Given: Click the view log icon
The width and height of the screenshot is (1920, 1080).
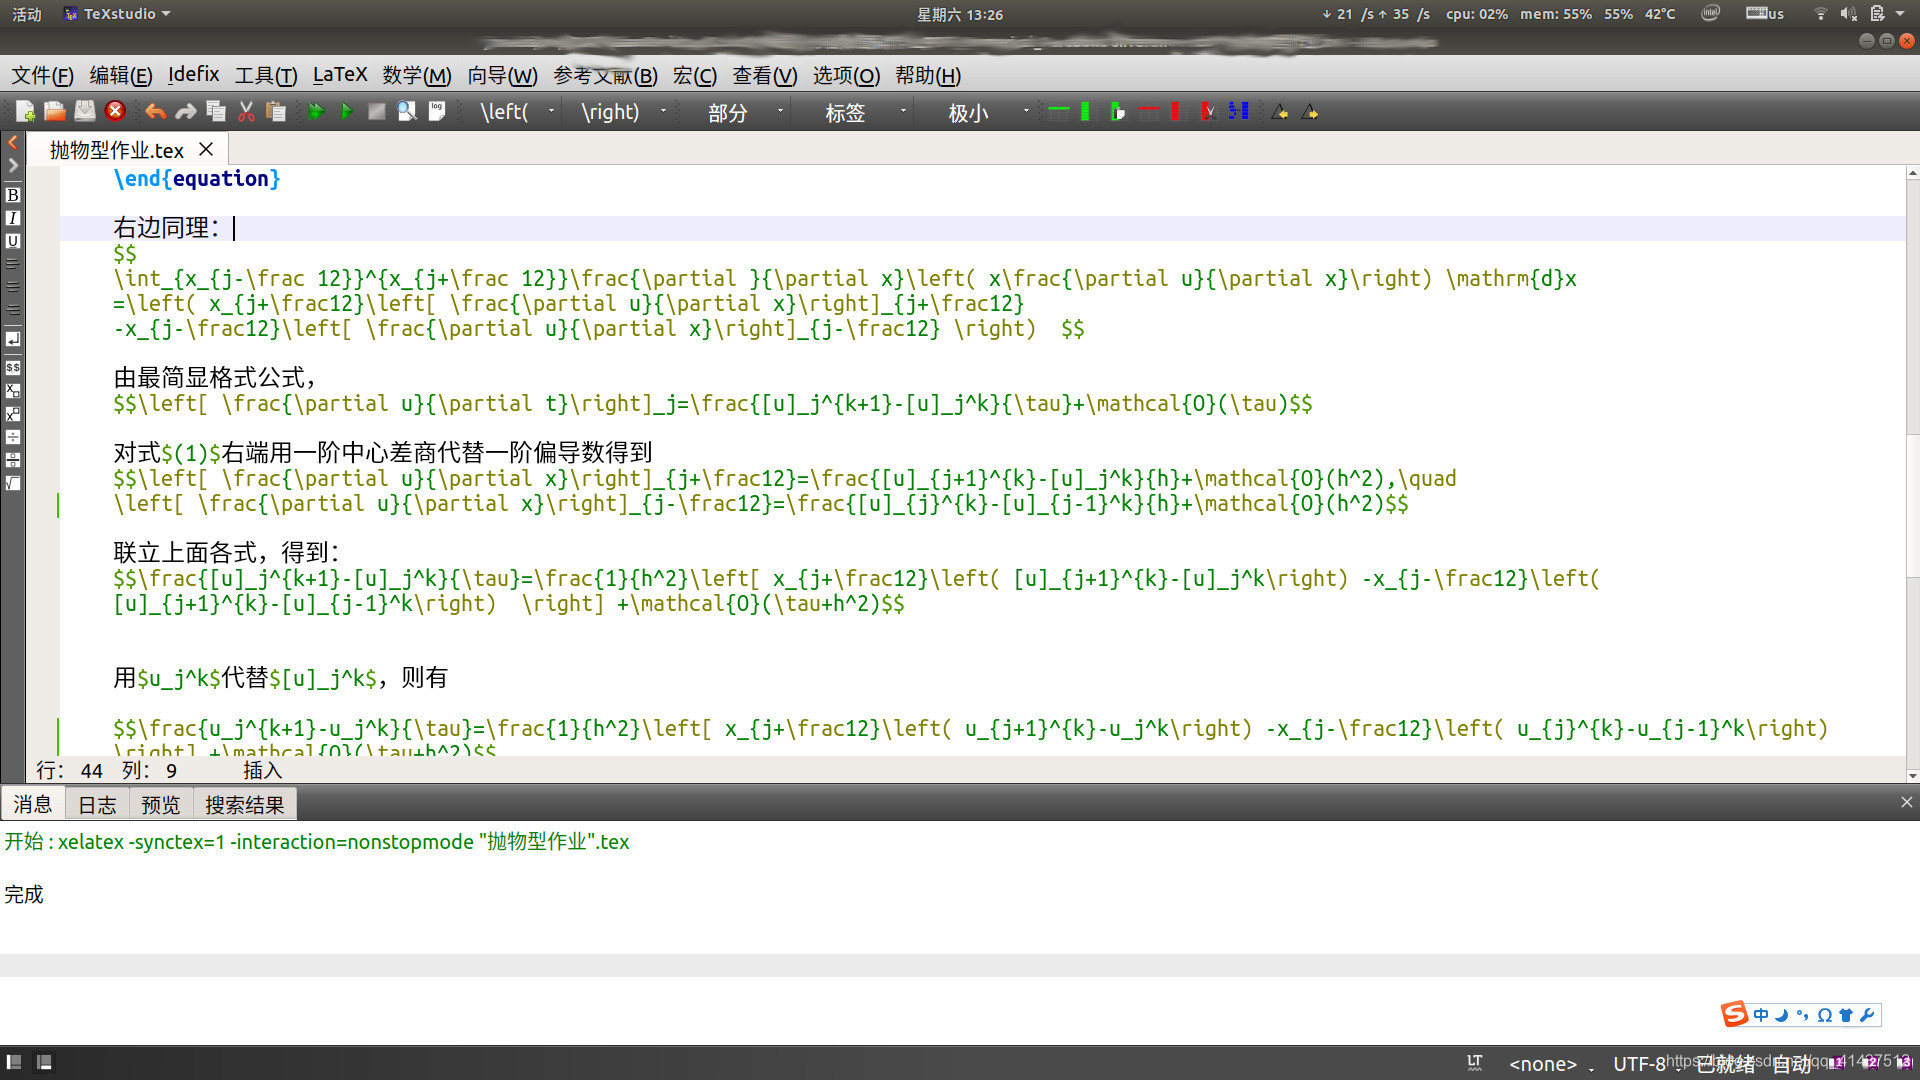Looking at the screenshot, I should pyautogui.click(x=437, y=112).
